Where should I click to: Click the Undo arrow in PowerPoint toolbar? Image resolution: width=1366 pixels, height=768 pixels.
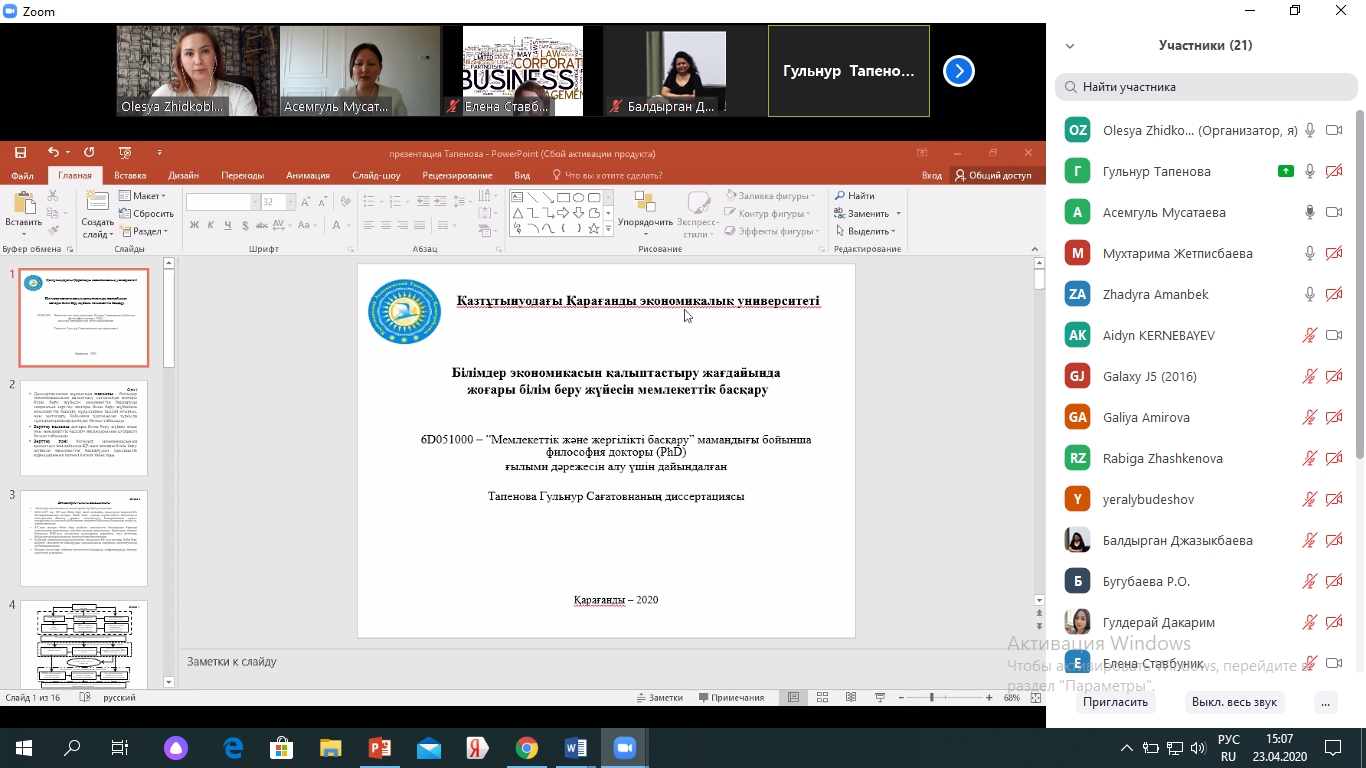point(53,153)
